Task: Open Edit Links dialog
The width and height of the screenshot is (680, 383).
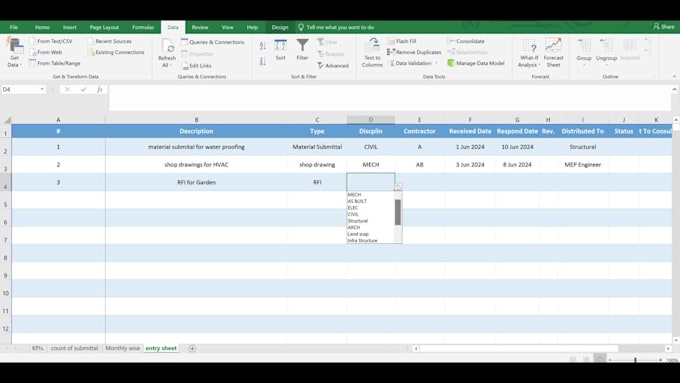Action: click(196, 65)
